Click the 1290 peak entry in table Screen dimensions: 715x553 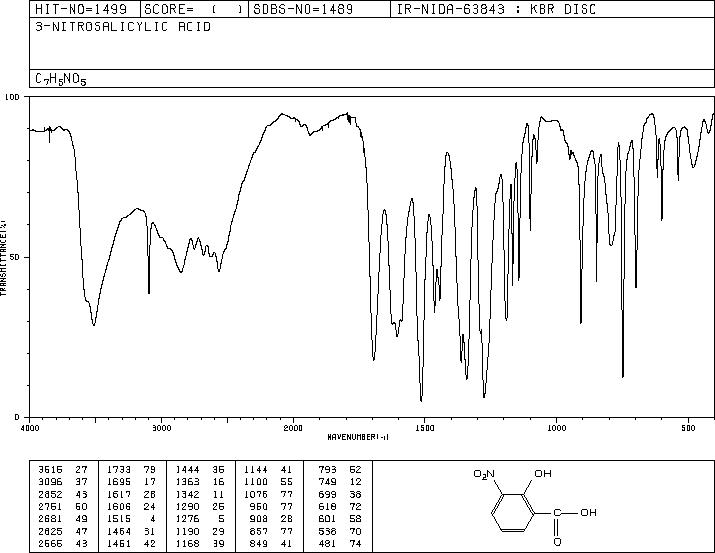[200, 506]
